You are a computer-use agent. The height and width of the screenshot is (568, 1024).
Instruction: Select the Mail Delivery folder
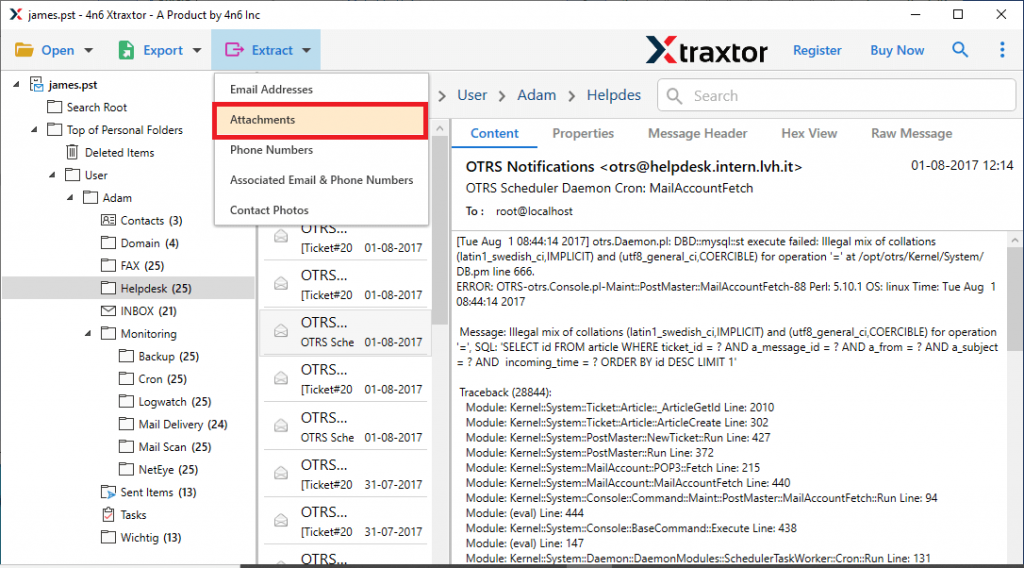[x=170, y=424]
